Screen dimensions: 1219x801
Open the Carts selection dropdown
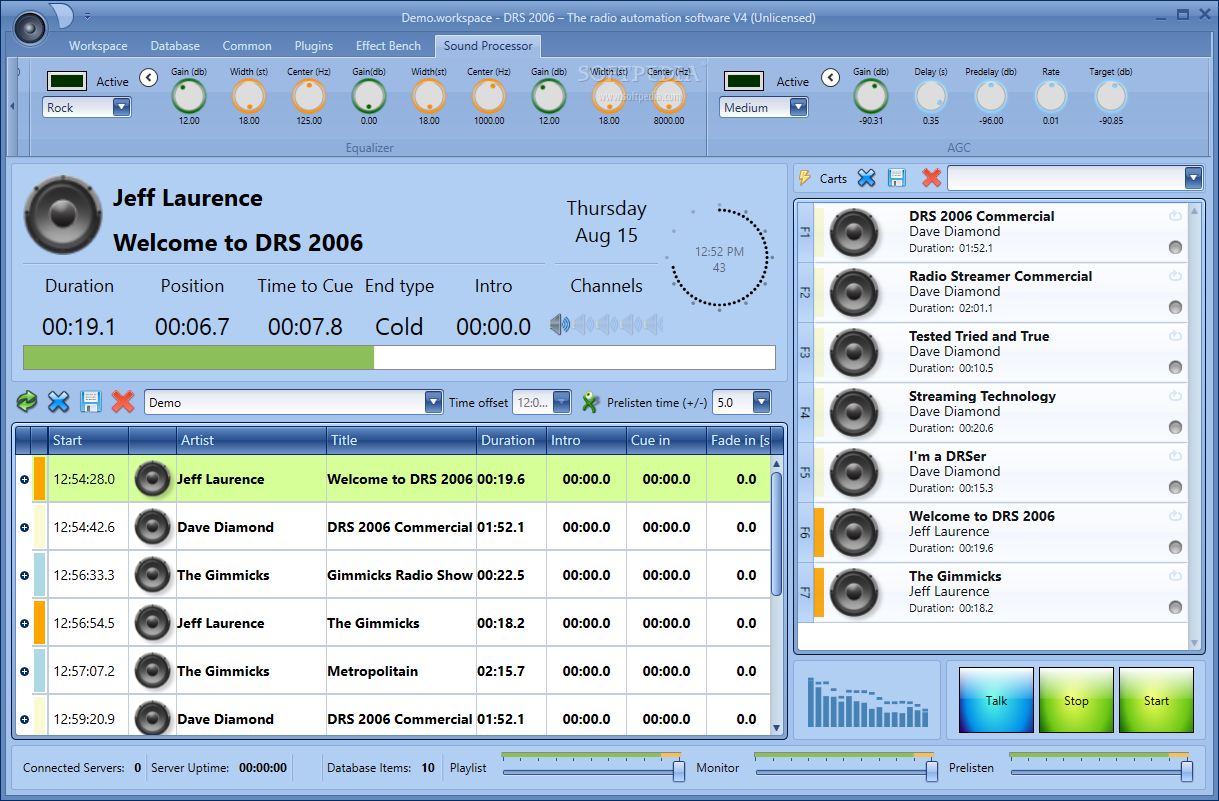pos(1193,178)
